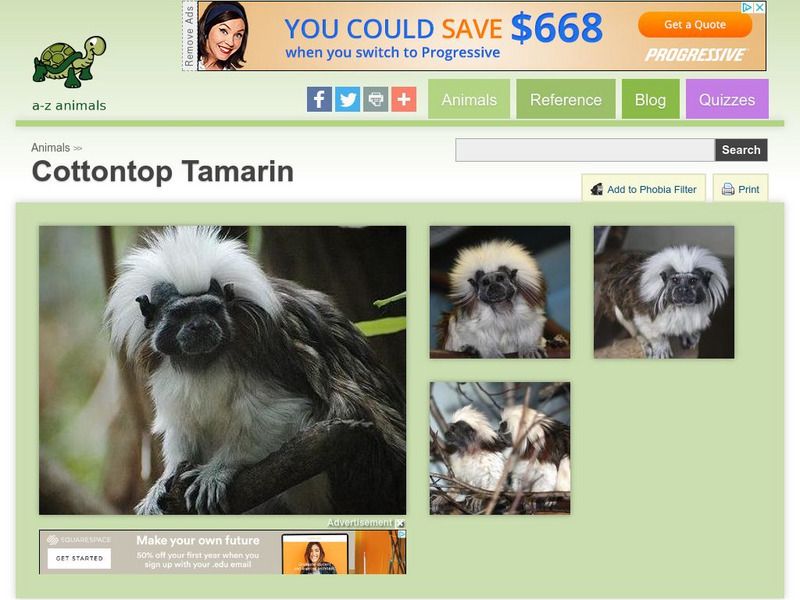Click the gray printer share icon
Image resolution: width=800 pixels, height=600 pixels.
tap(376, 99)
